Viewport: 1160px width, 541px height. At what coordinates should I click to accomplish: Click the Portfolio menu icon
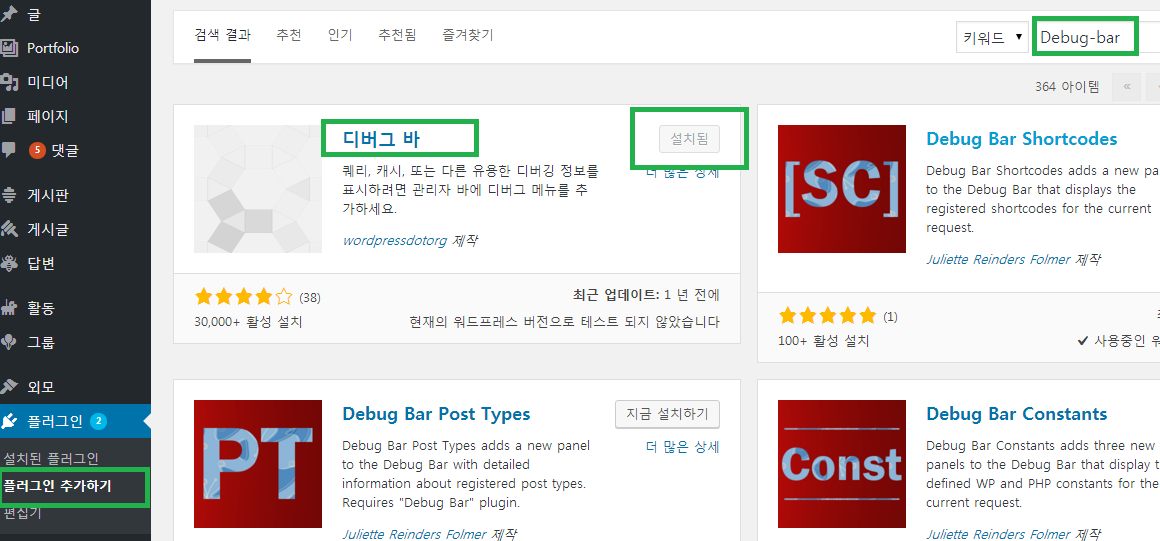click(8, 48)
